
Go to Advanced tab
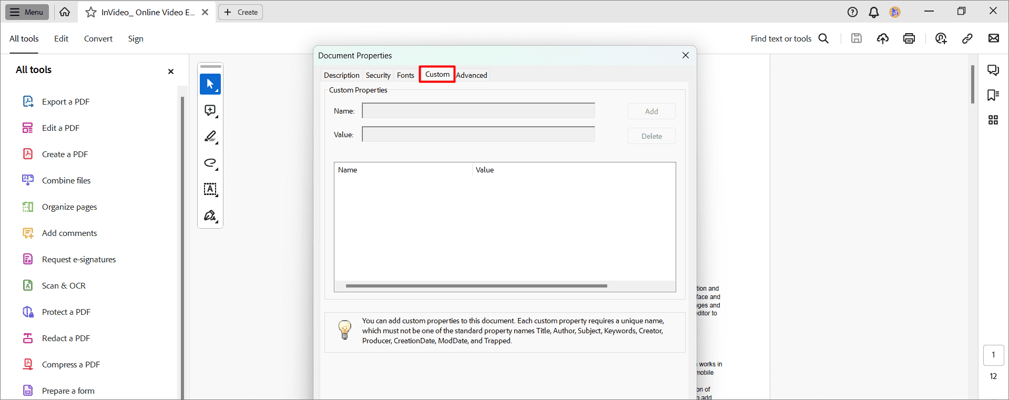tap(472, 75)
